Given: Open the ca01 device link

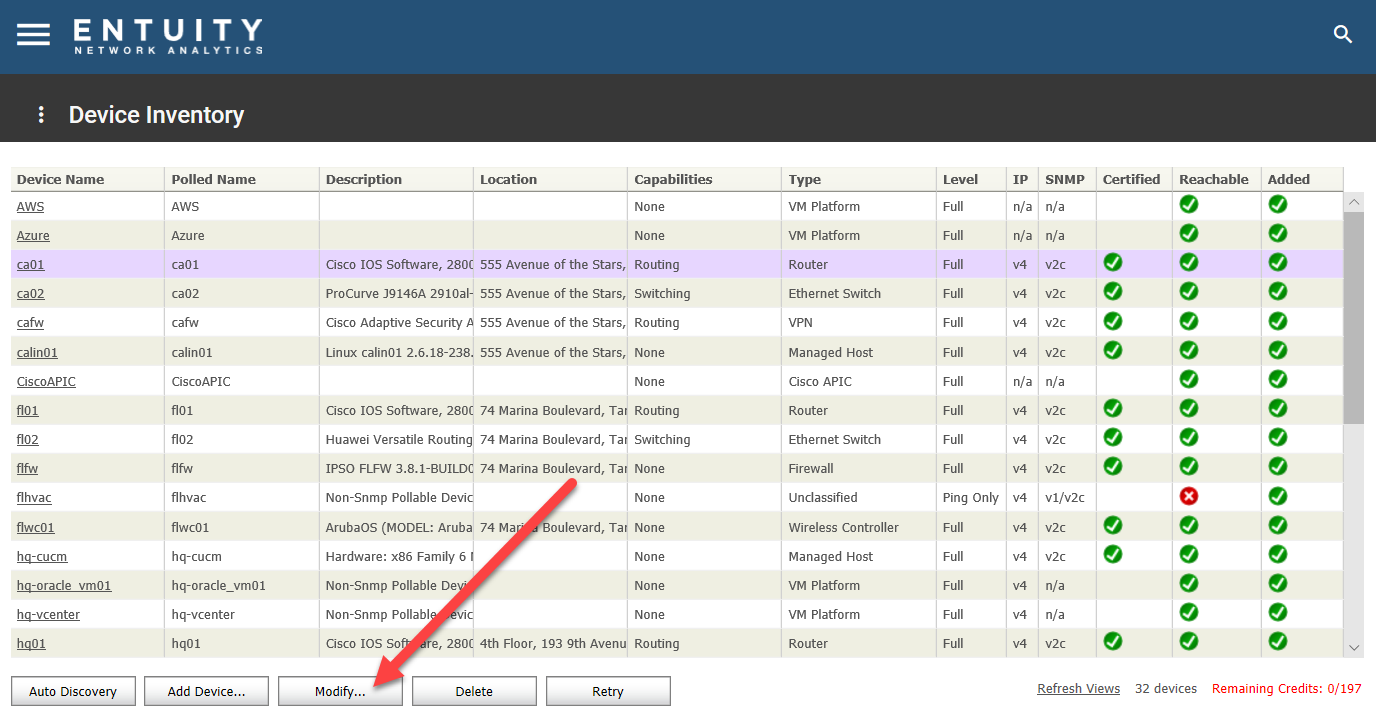Looking at the screenshot, I should 30,265.
